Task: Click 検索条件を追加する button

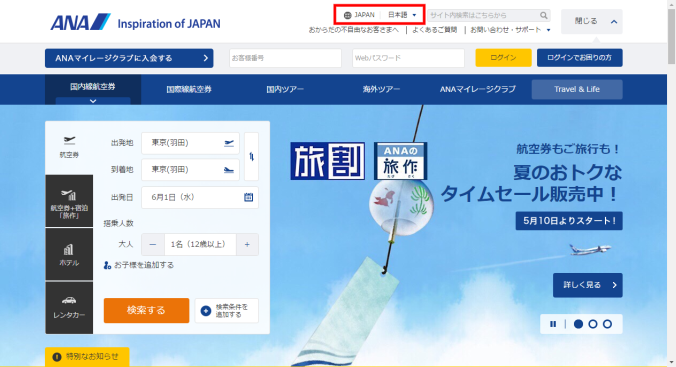Action: (x=226, y=311)
